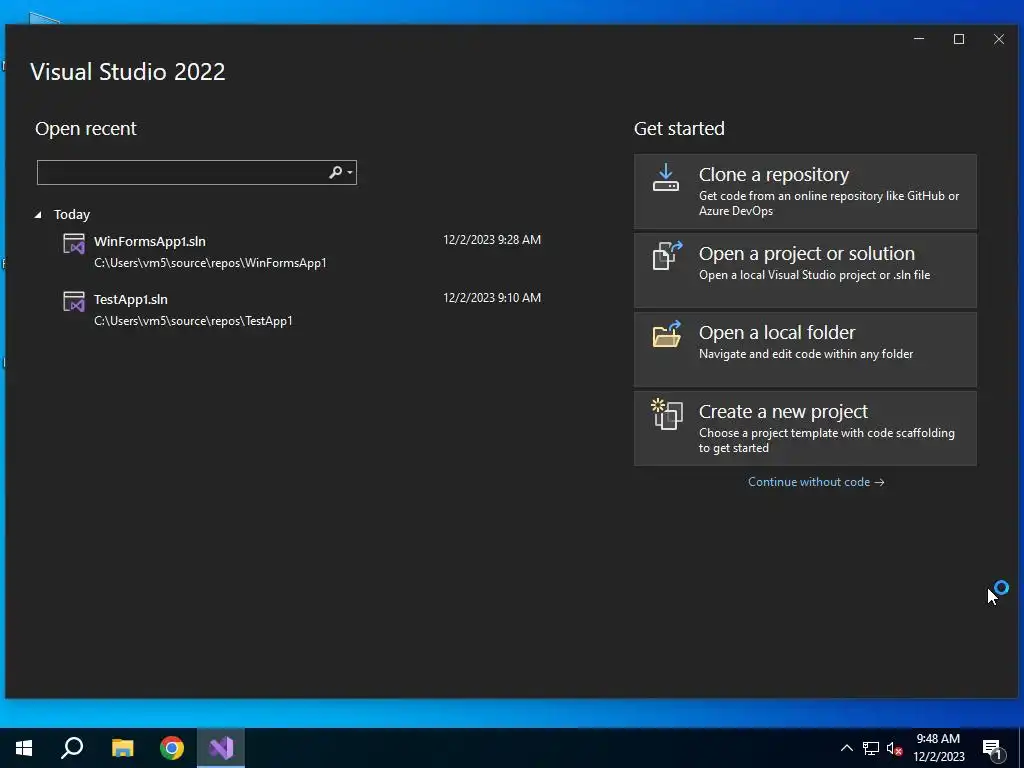Image resolution: width=1024 pixels, height=768 pixels.
Task: Choose Open a local folder
Action: (805, 349)
